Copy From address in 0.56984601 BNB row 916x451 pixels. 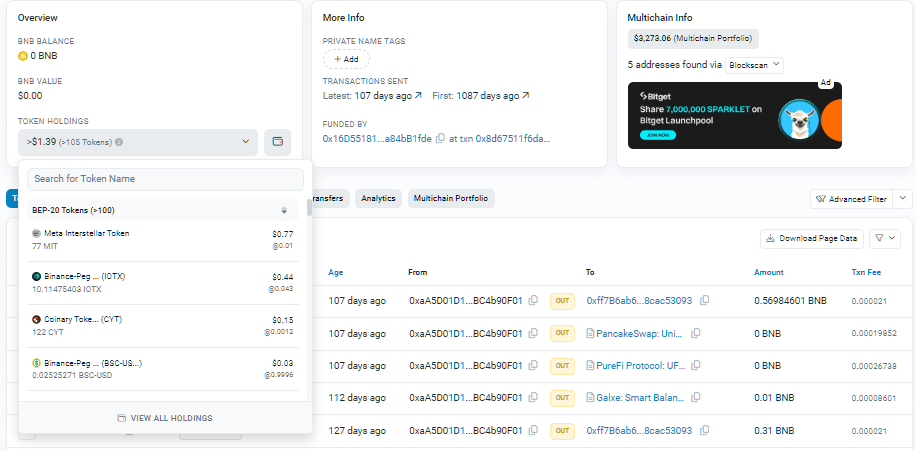click(x=533, y=300)
